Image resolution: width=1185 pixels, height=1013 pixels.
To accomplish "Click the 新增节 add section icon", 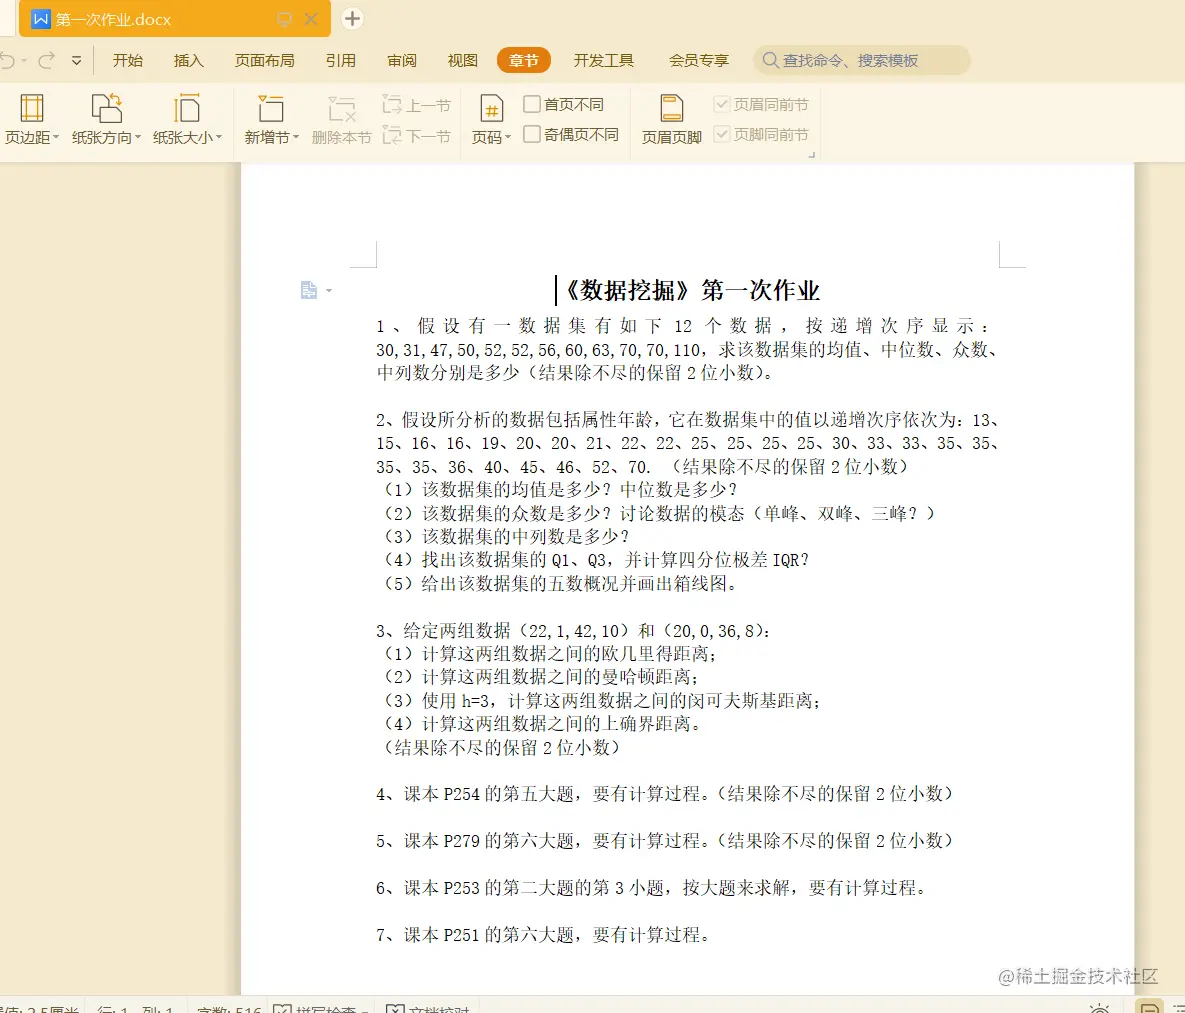I will [270, 108].
